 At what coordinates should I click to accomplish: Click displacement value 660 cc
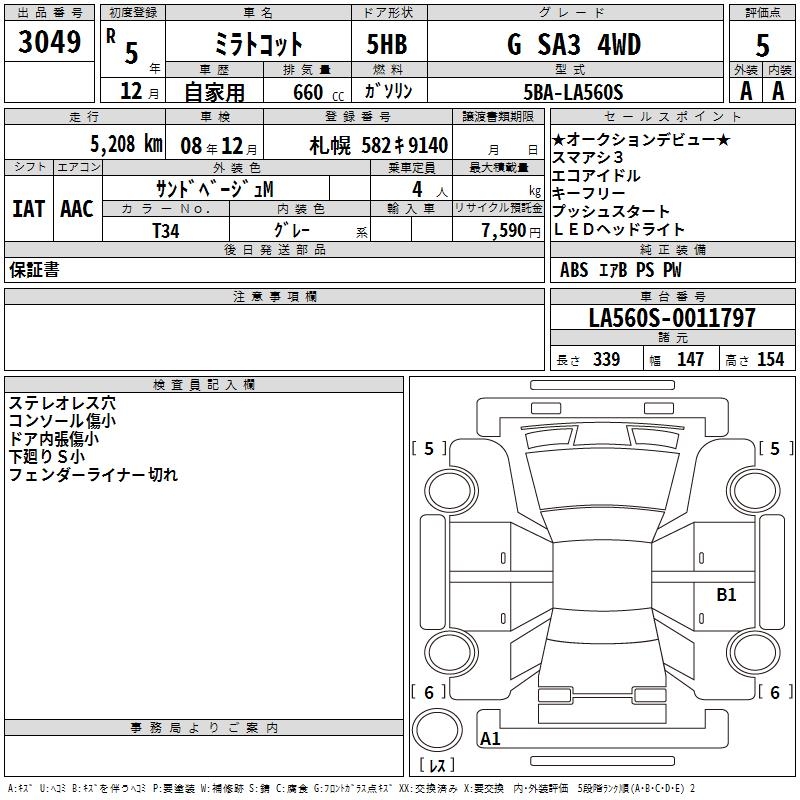click(318, 93)
